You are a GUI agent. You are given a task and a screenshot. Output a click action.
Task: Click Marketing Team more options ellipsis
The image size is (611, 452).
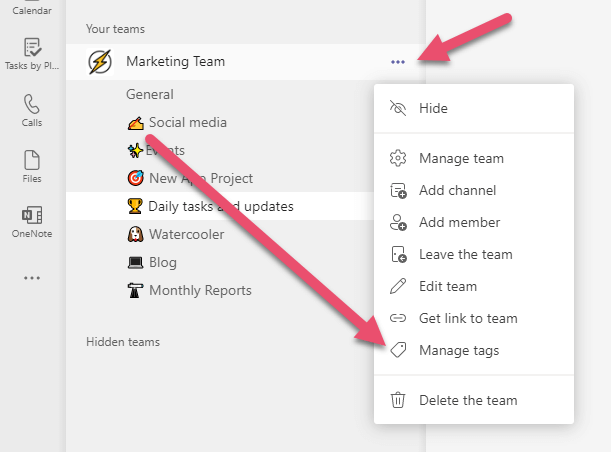tap(398, 62)
